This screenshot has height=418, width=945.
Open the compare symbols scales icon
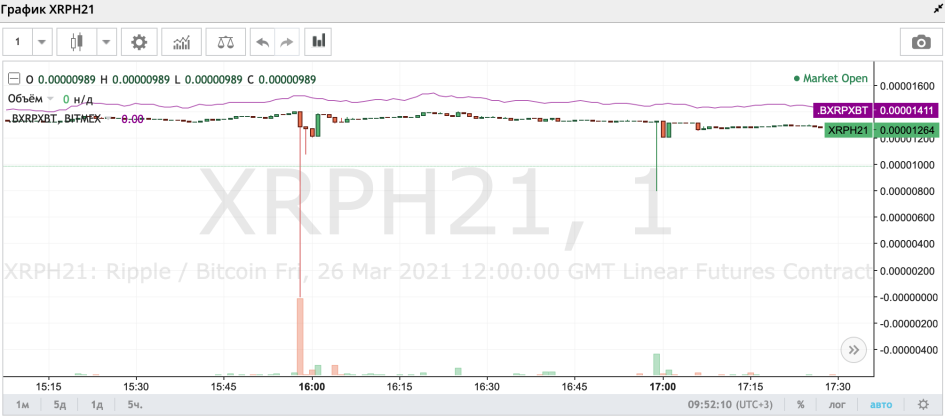(225, 42)
